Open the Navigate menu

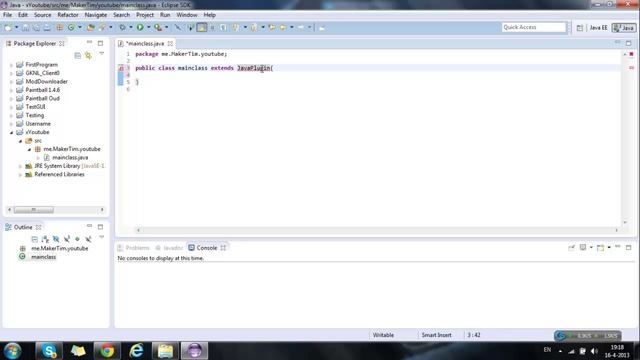pos(96,15)
